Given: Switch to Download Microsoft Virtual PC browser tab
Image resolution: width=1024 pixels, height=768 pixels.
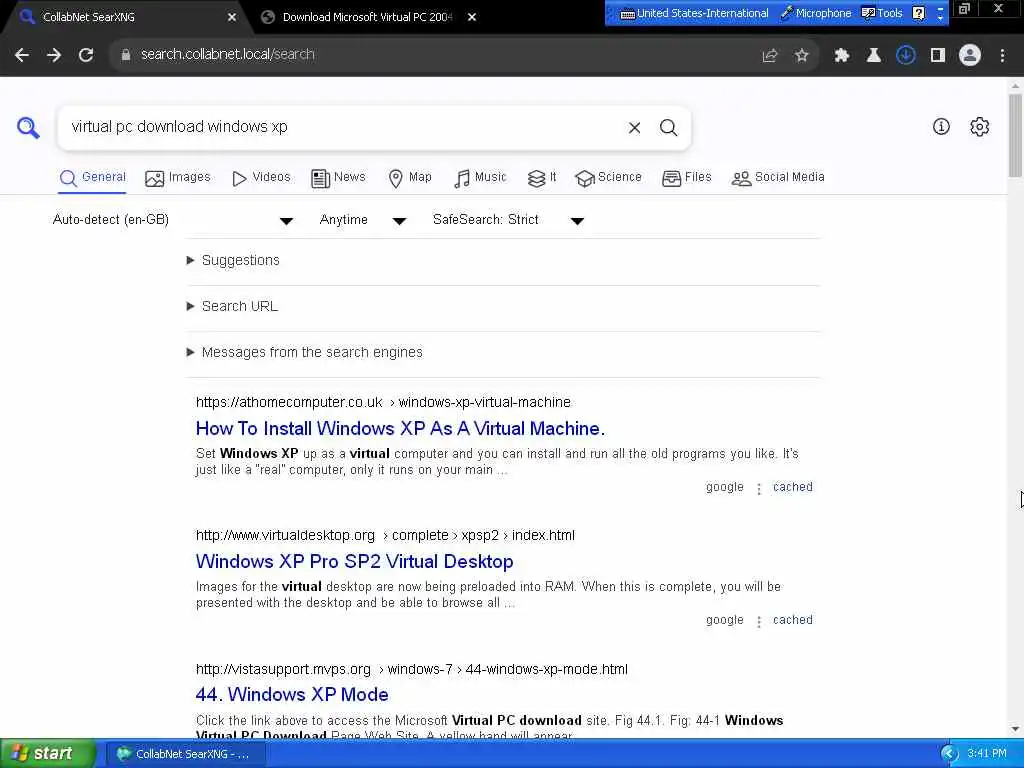Looking at the screenshot, I should coord(367,18).
